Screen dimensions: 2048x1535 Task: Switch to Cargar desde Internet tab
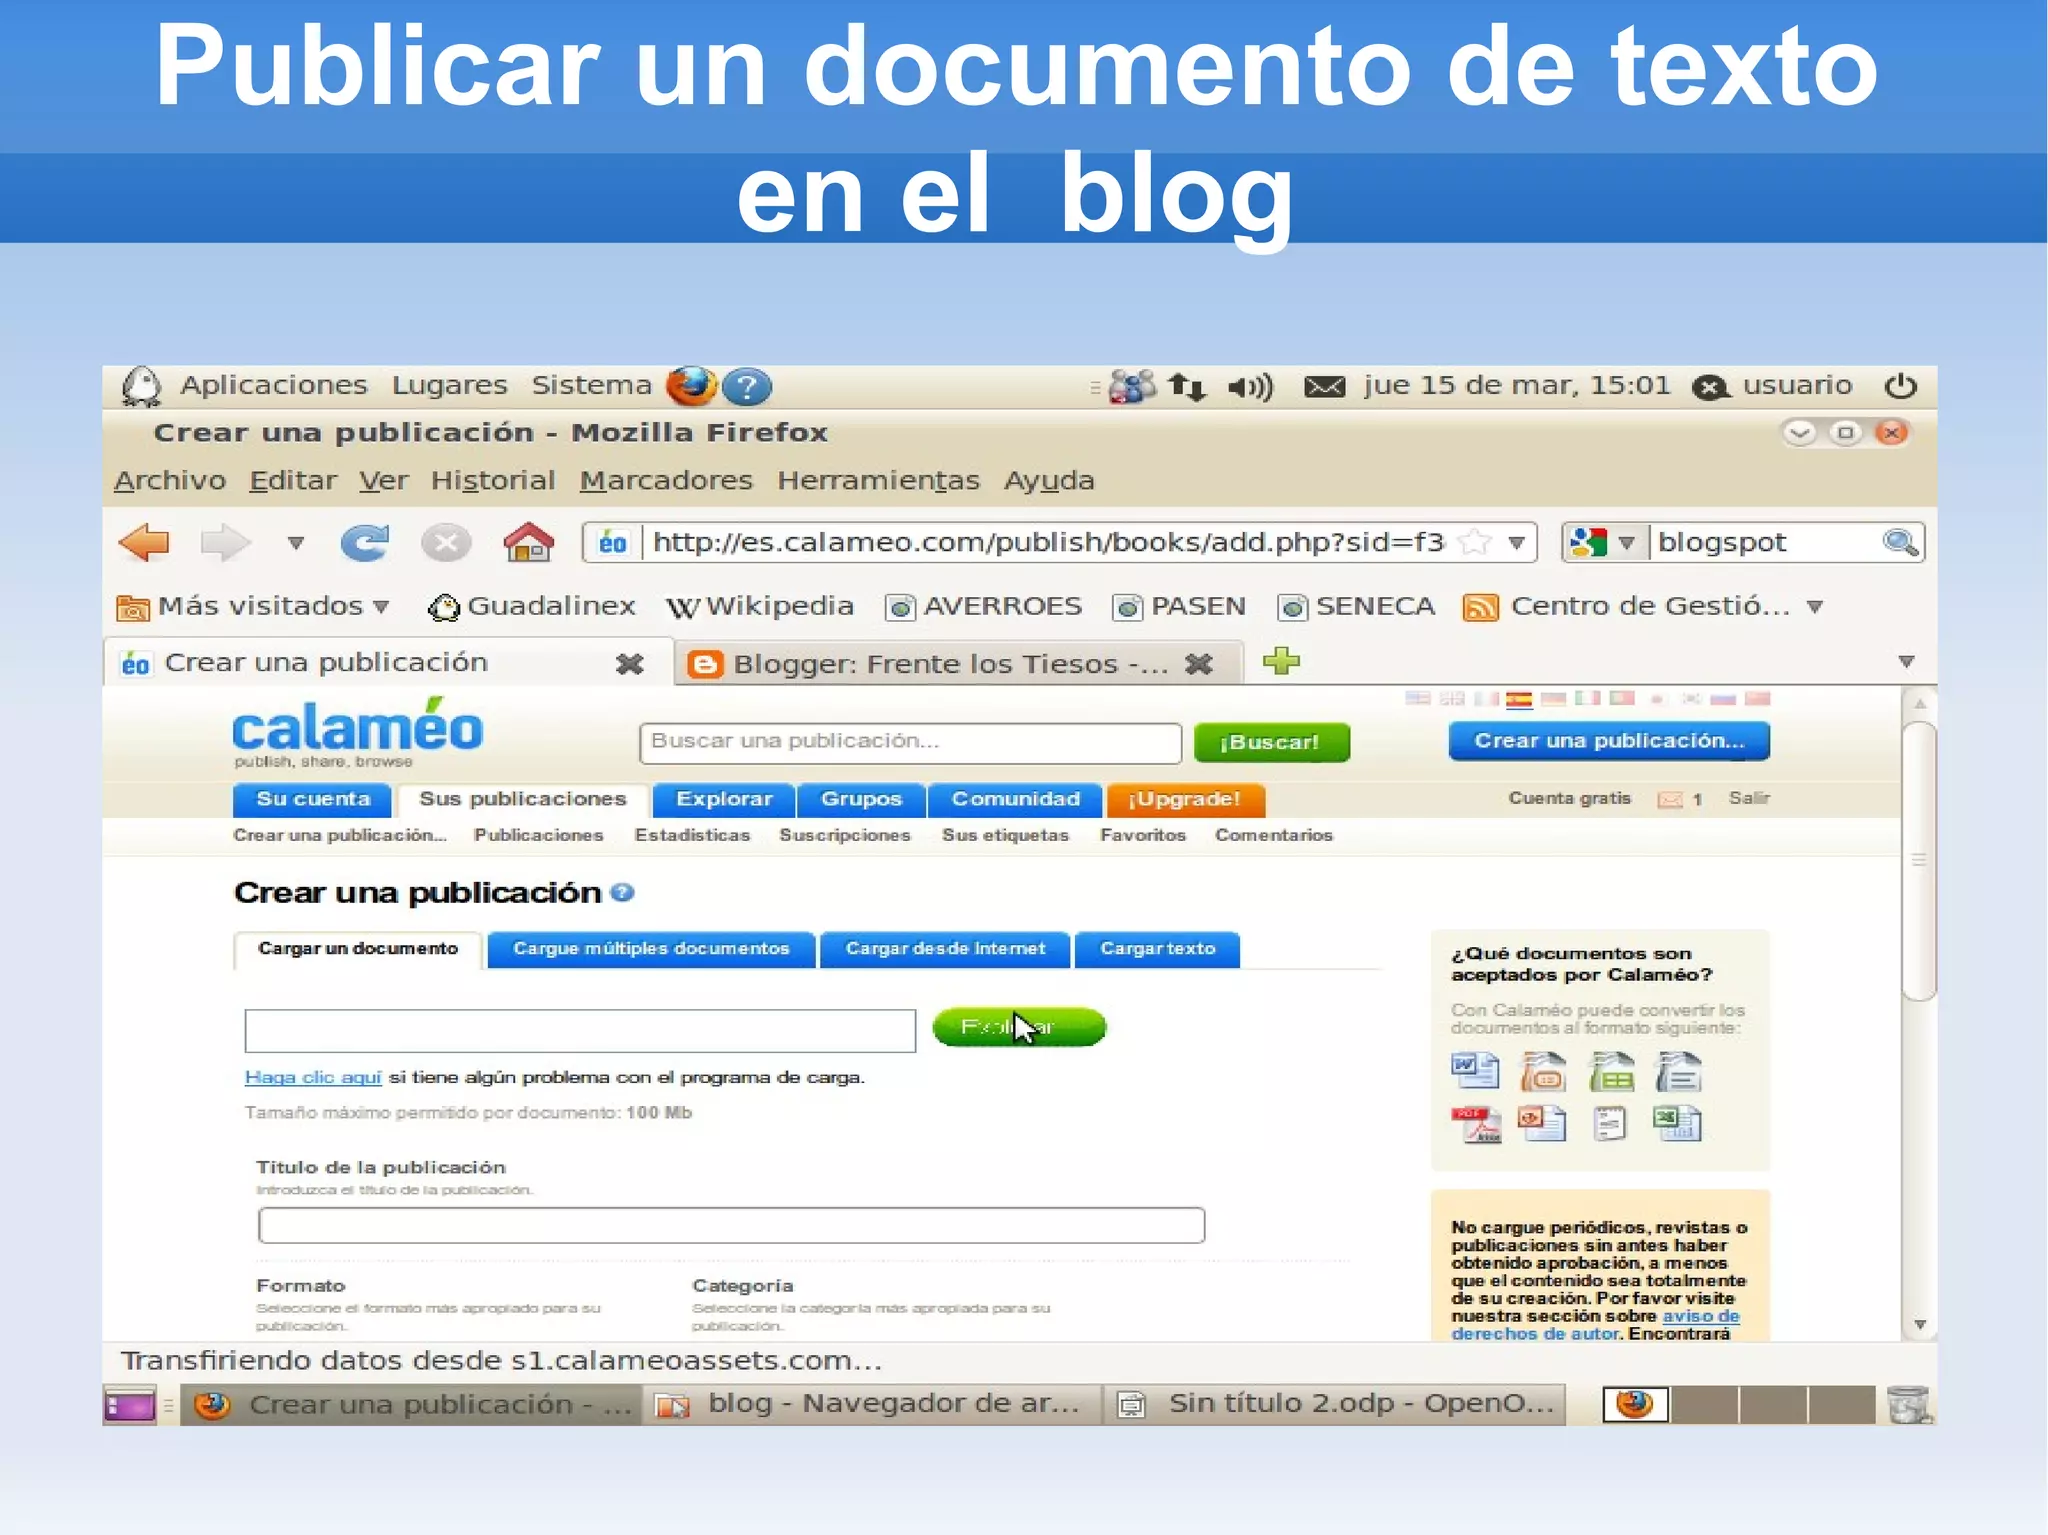945,949
